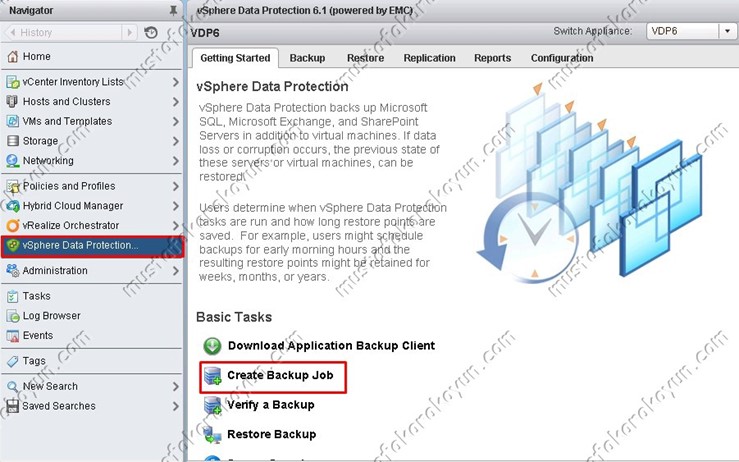Open the Configuration tab
Screen dimensions: 739x462
[x=562, y=58]
